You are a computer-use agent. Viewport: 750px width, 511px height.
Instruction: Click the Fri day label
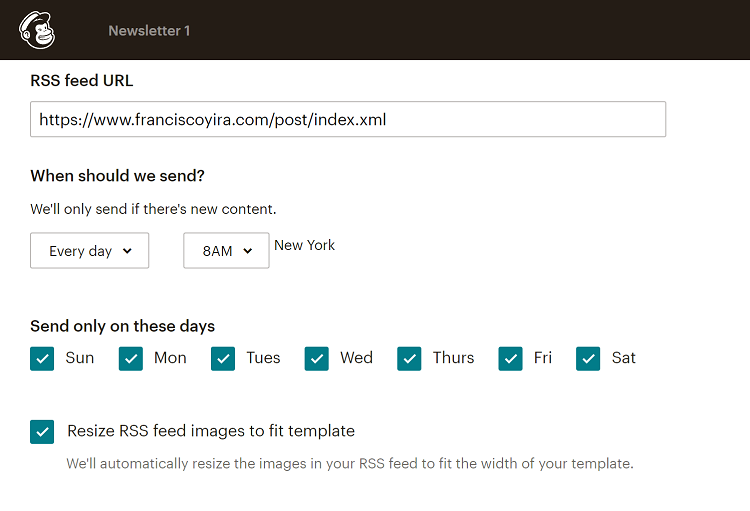(x=543, y=358)
